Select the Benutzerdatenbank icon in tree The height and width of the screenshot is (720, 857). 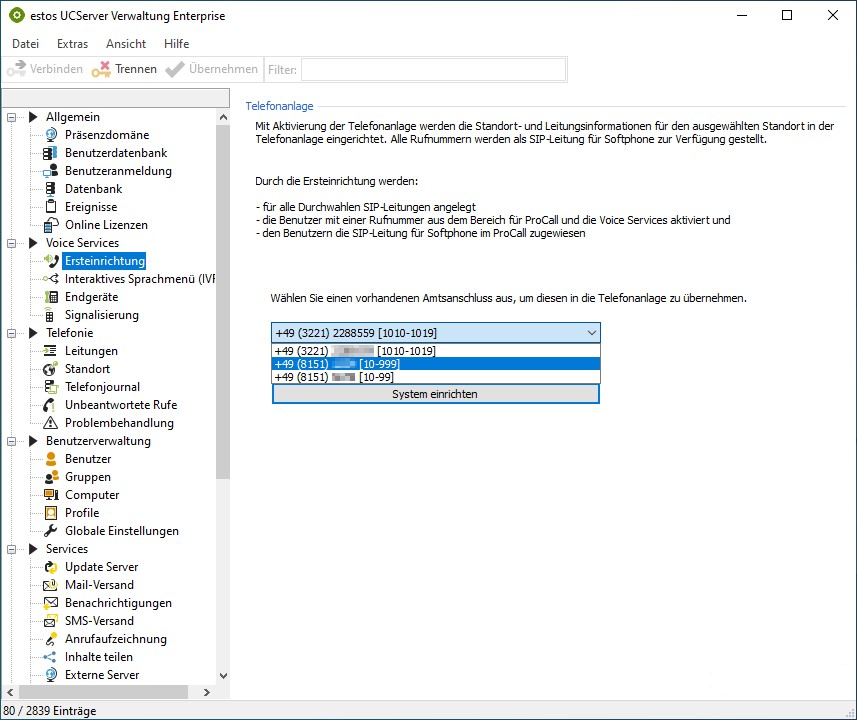pos(50,153)
